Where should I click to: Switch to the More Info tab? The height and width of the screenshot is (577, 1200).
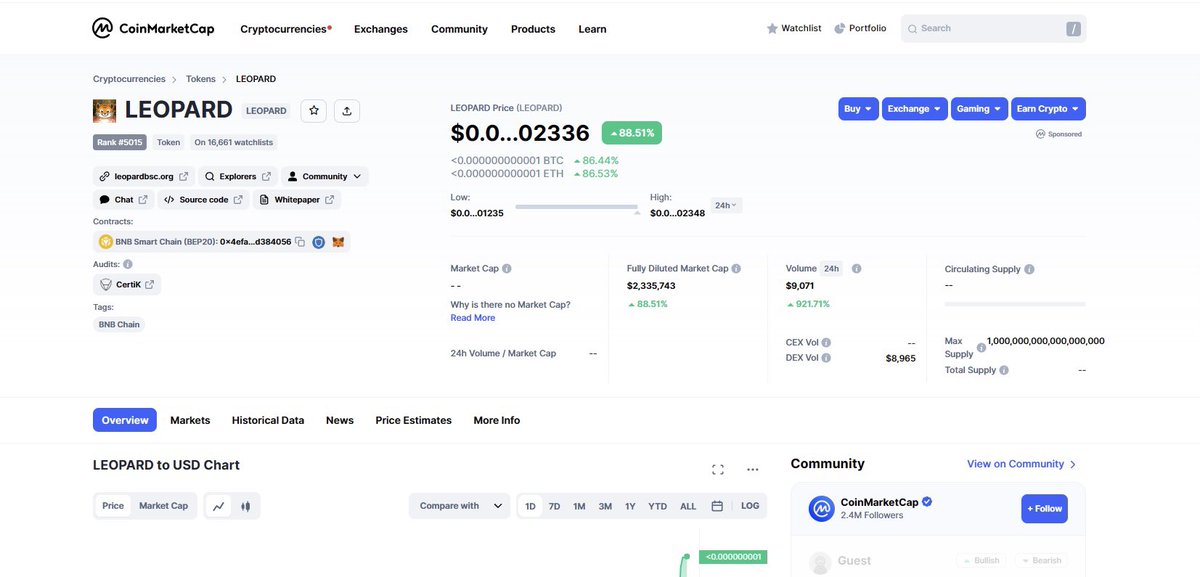tap(497, 420)
